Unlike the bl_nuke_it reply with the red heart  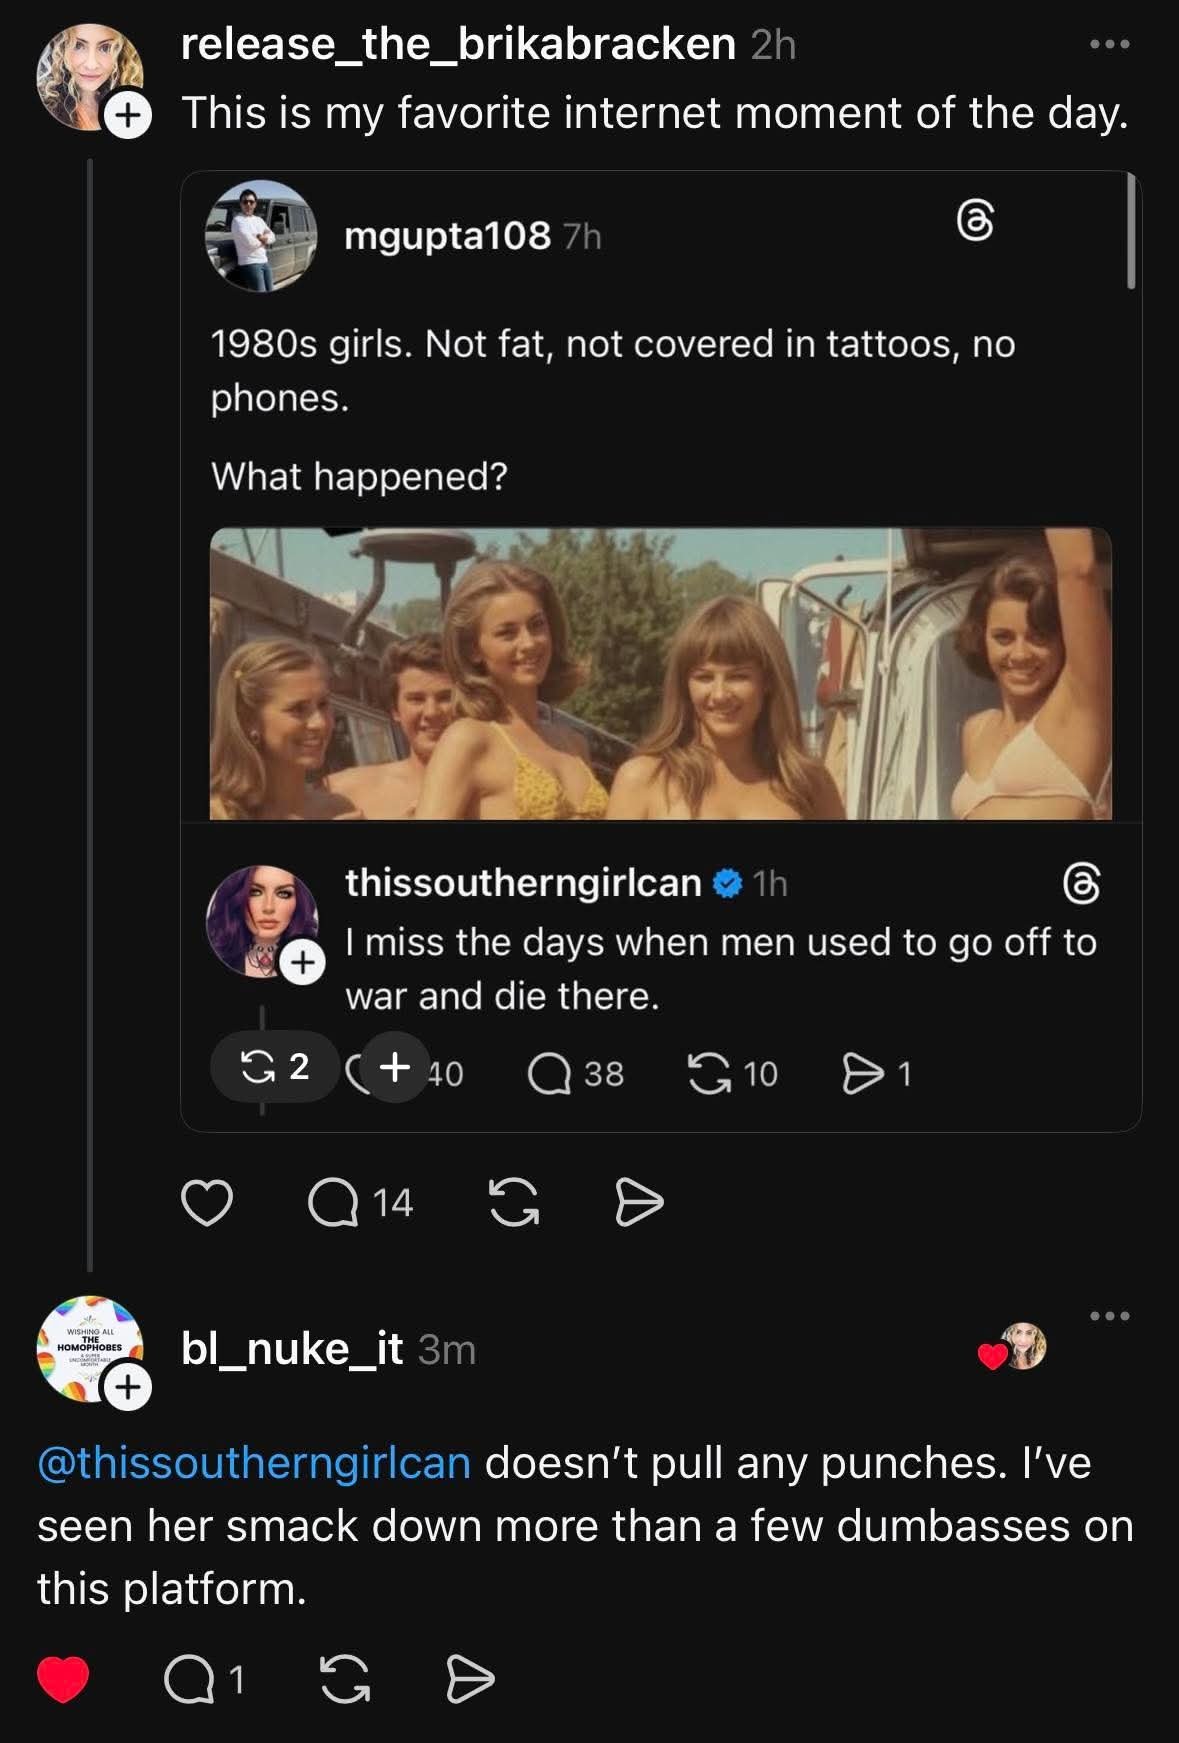tap(63, 1680)
